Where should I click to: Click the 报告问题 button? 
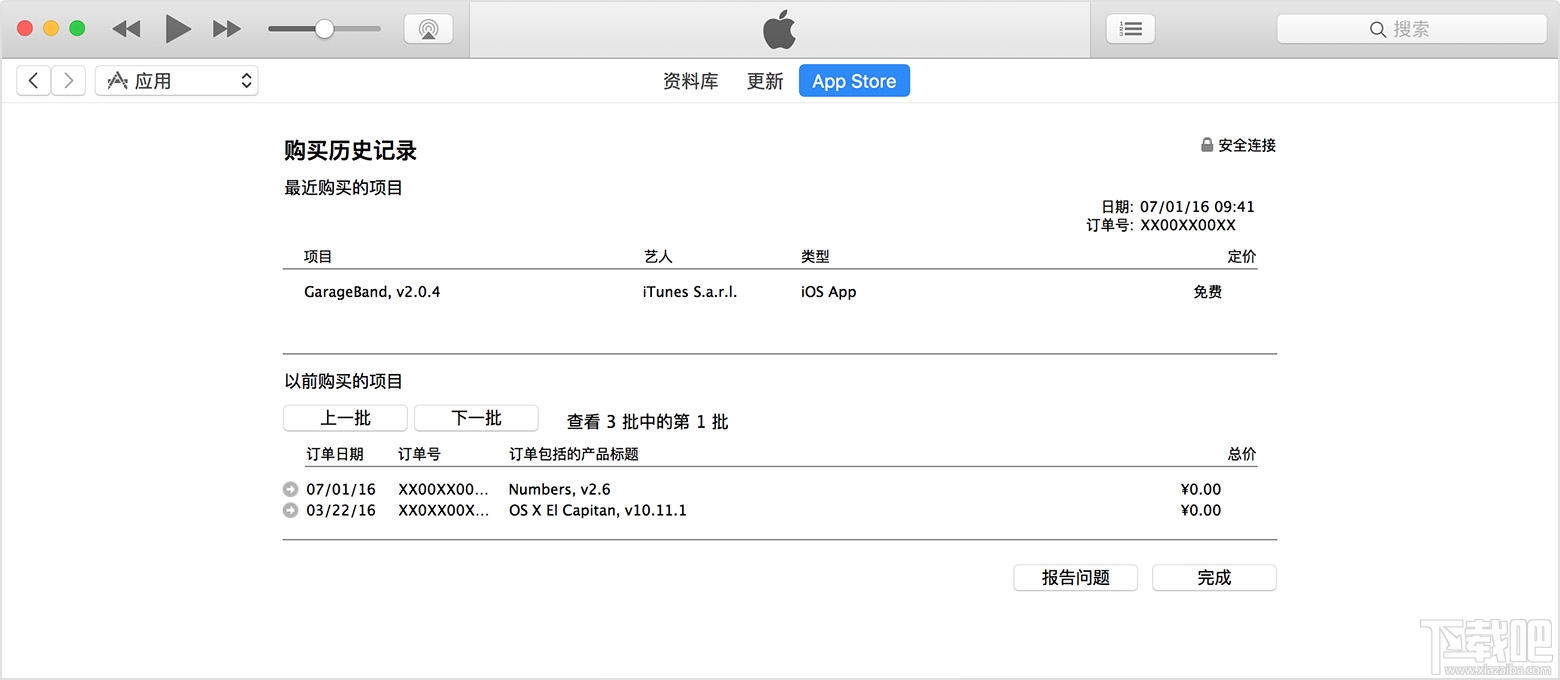click(1076, 578)
